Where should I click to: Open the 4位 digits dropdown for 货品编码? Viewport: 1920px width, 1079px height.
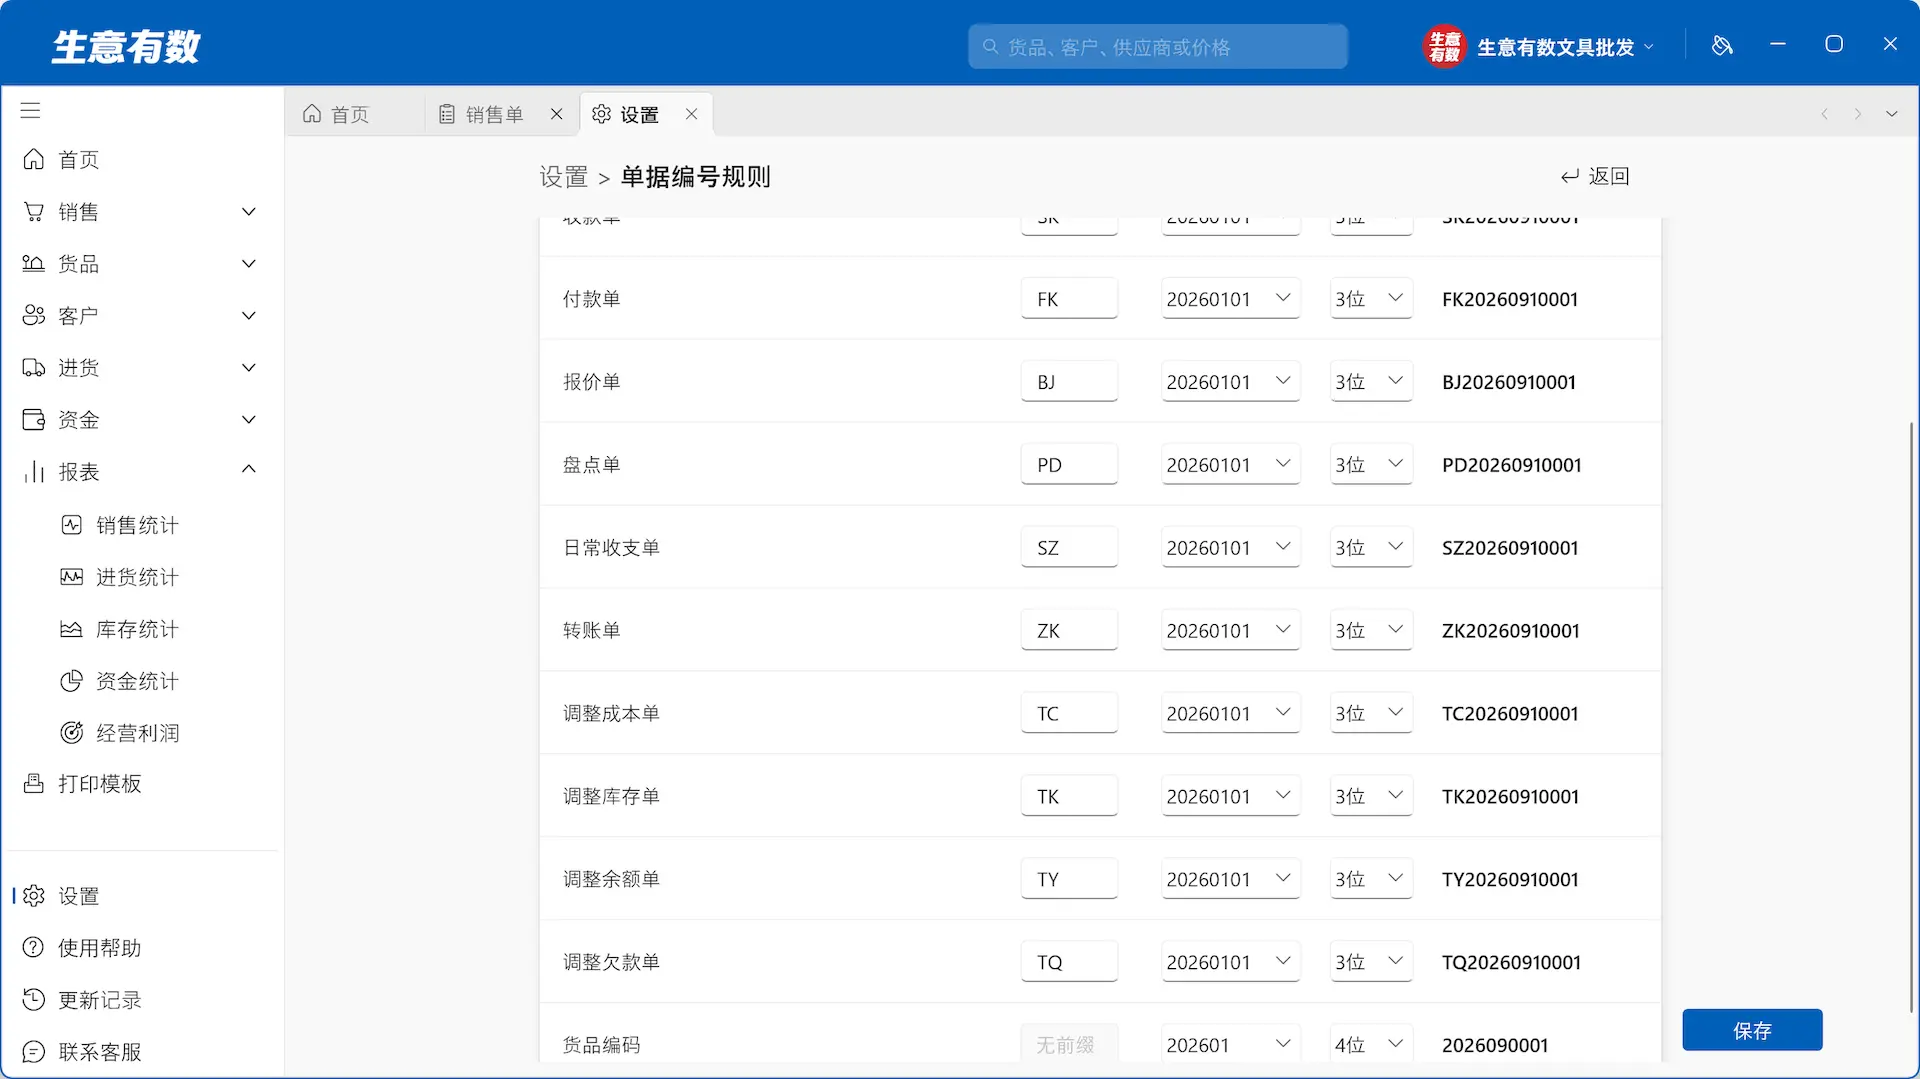point(1371,1045)
